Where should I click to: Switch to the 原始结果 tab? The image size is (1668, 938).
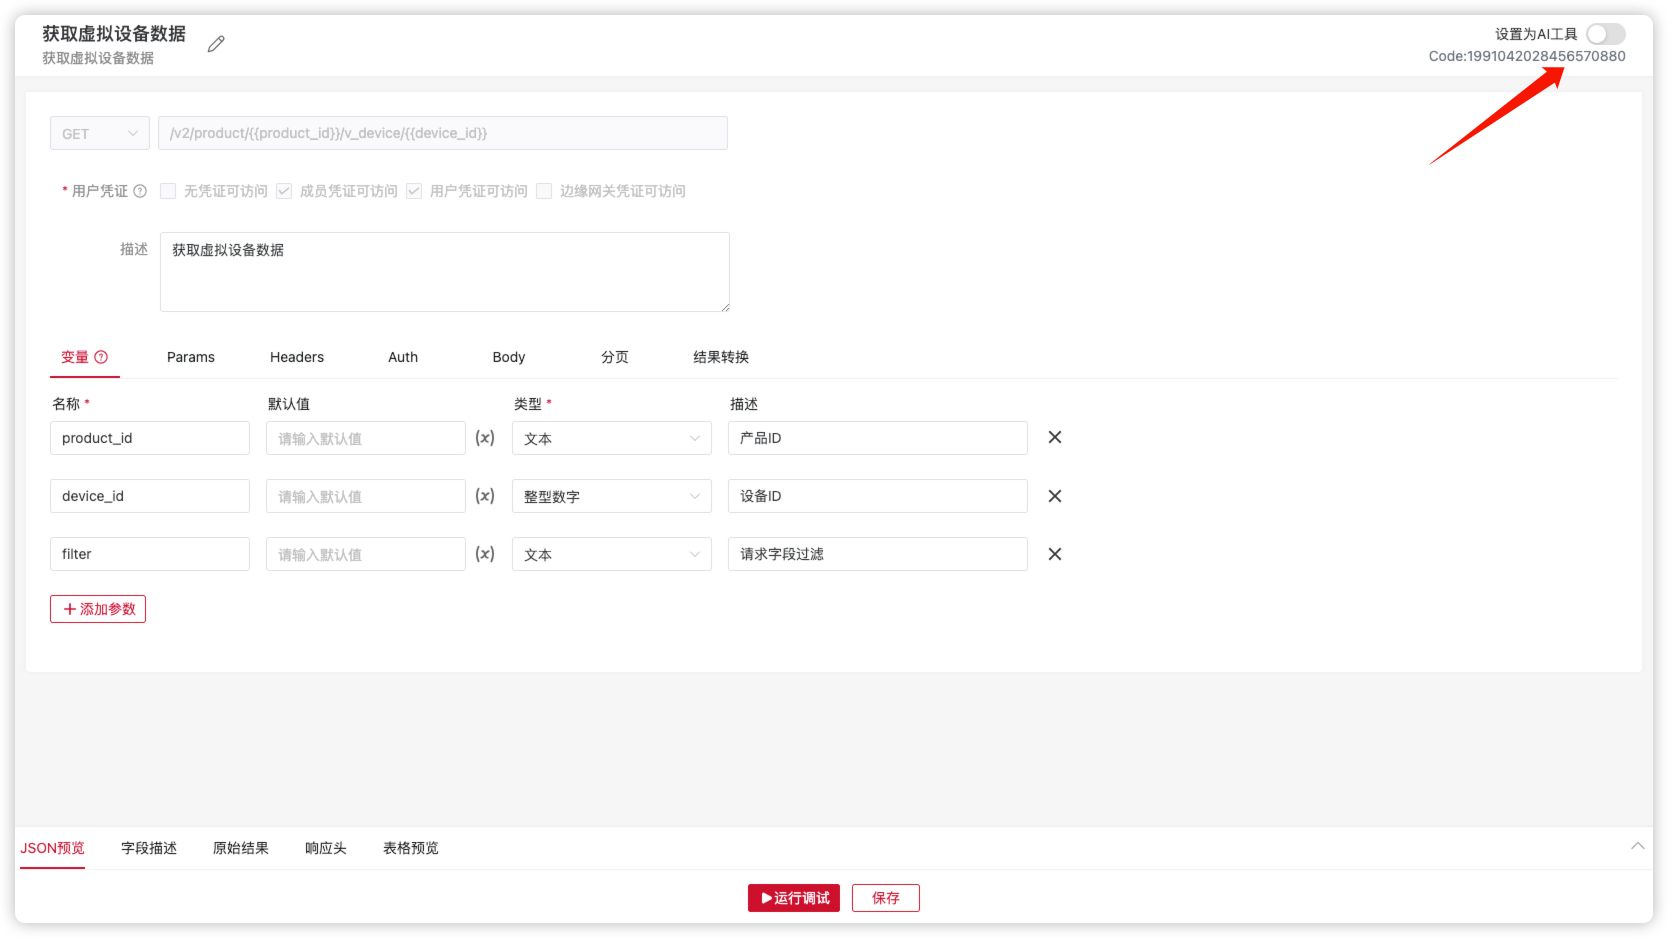[240, 847]
